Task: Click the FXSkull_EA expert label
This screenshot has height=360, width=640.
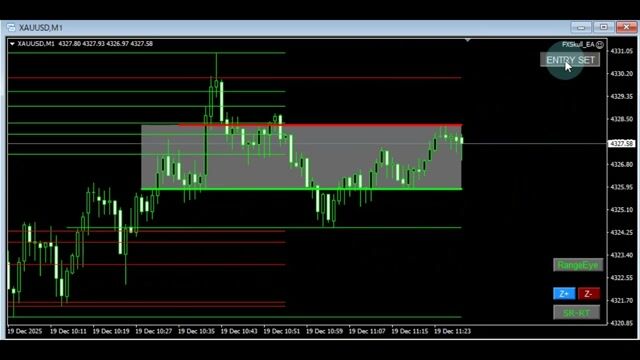Action: pos(578,44)
